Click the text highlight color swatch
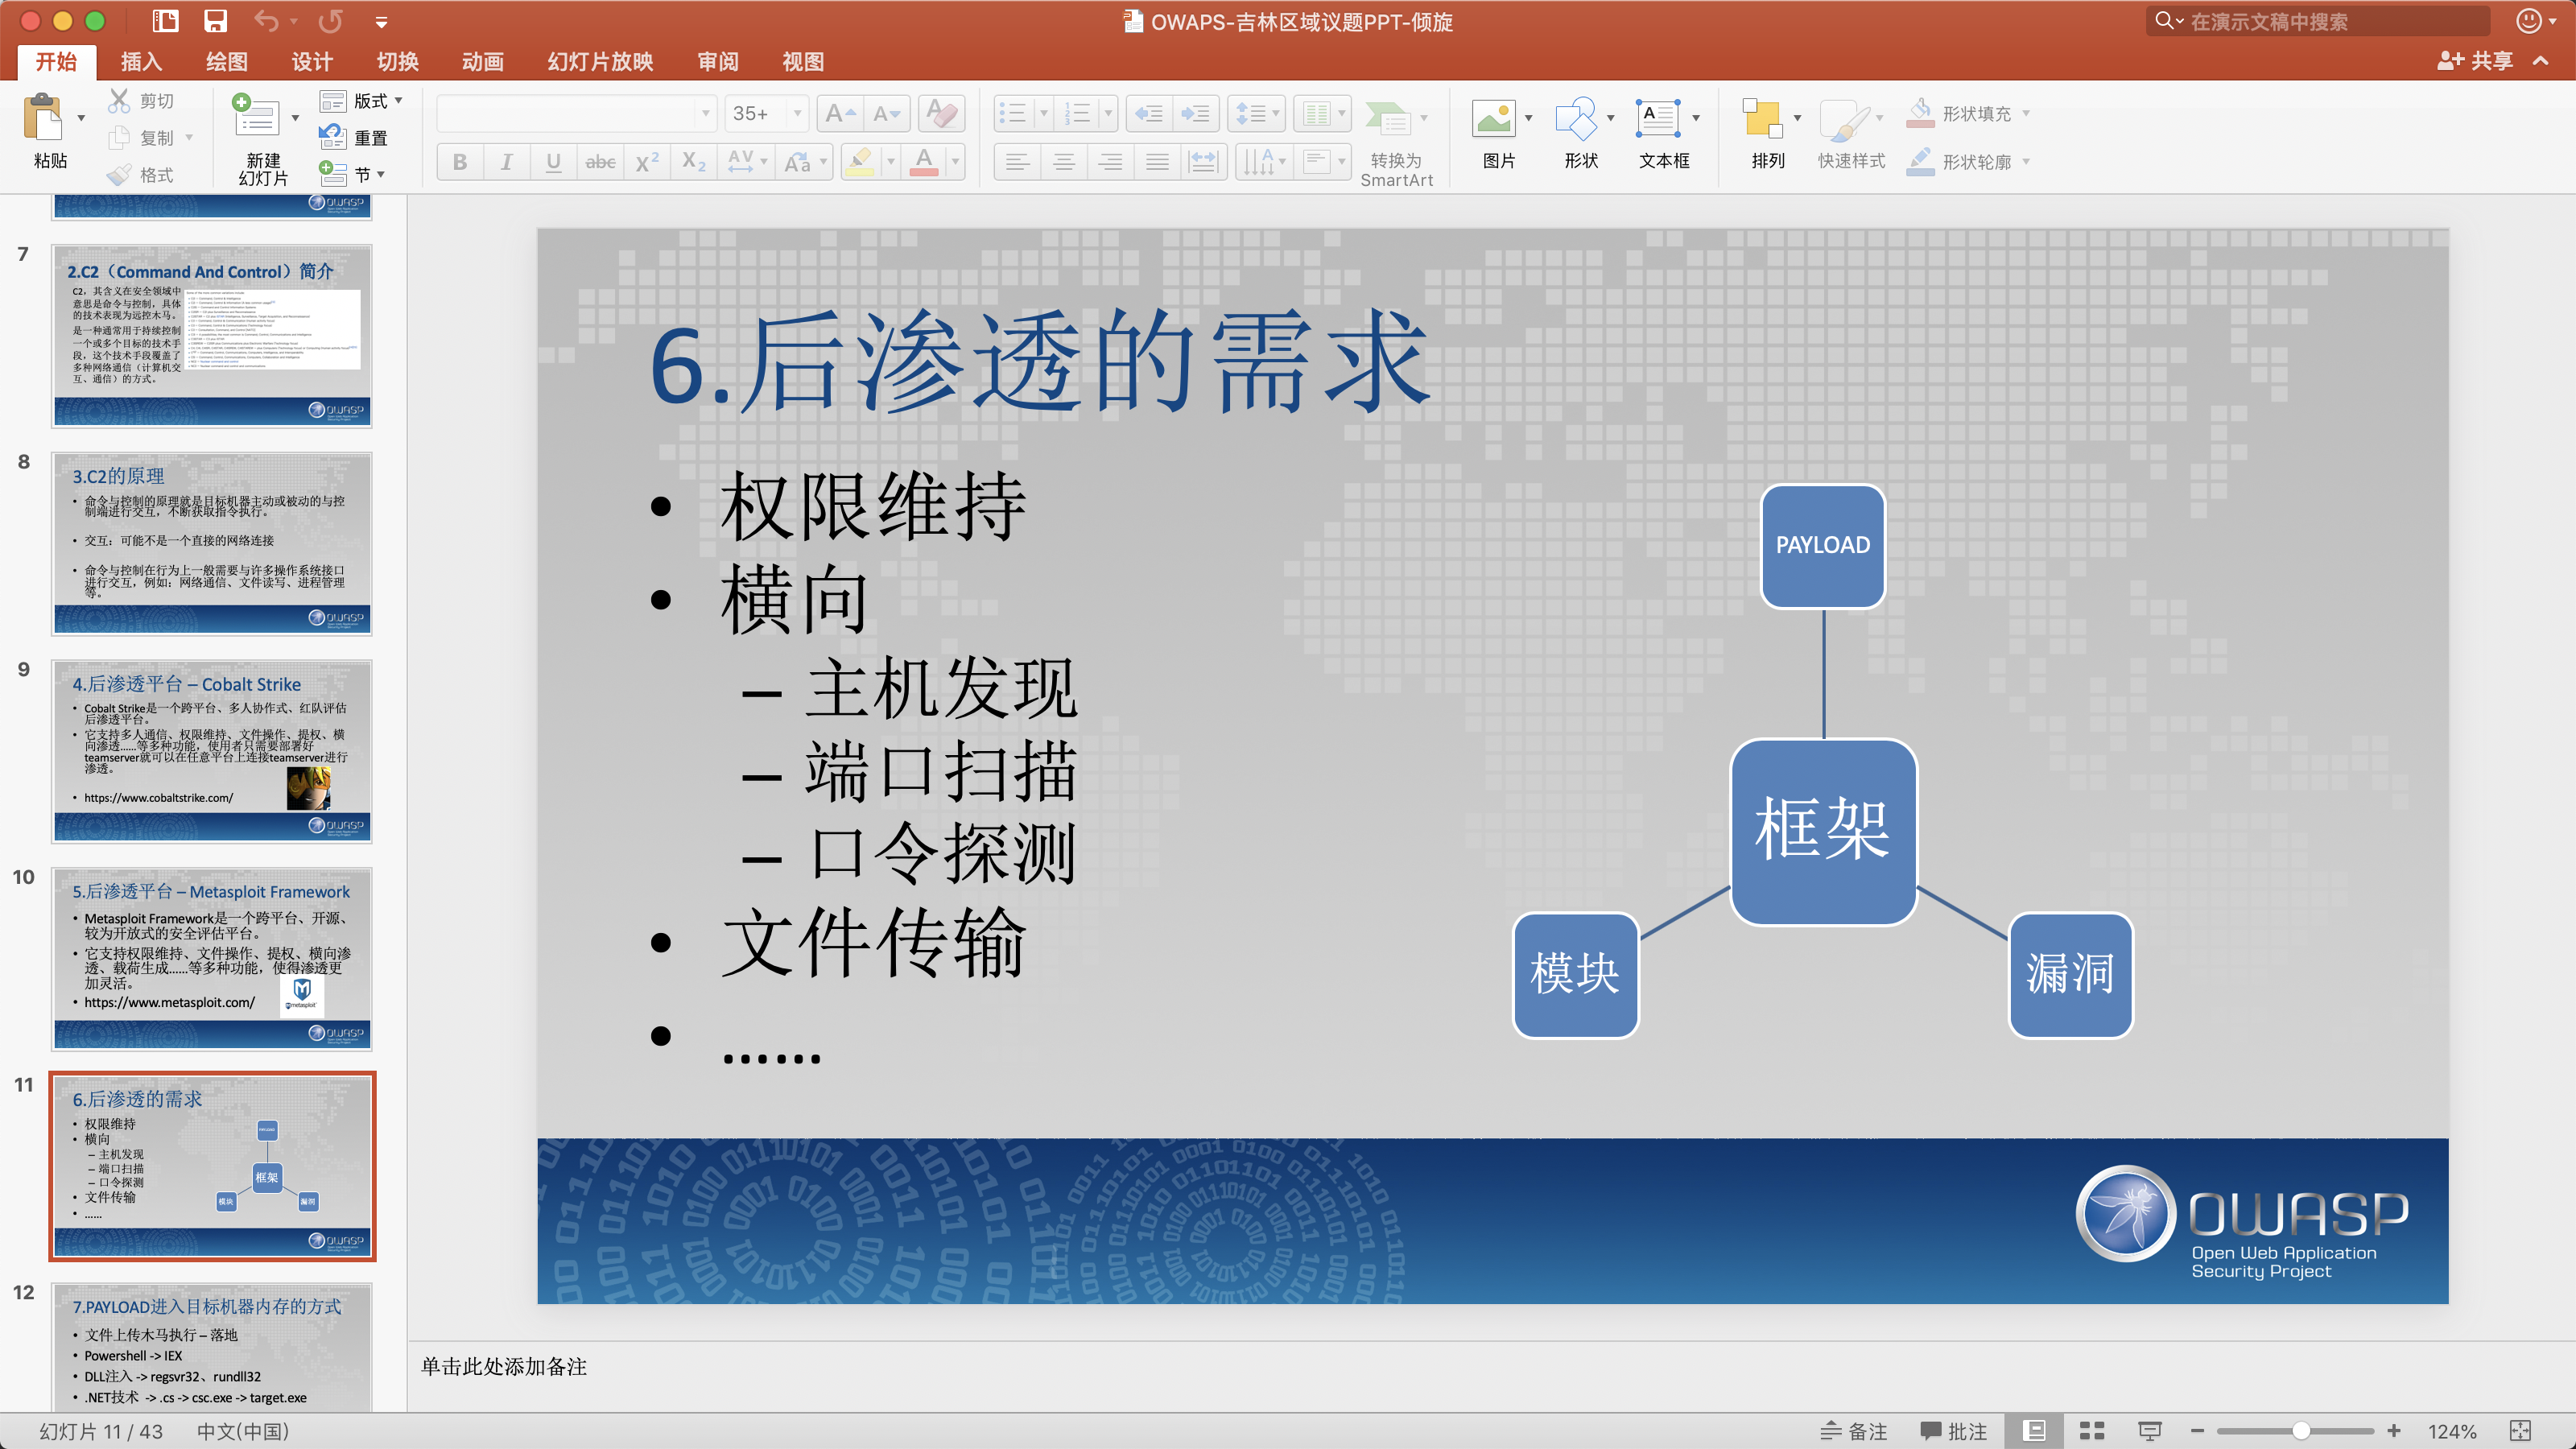Screen dimensions: 2576x1449 860,162
